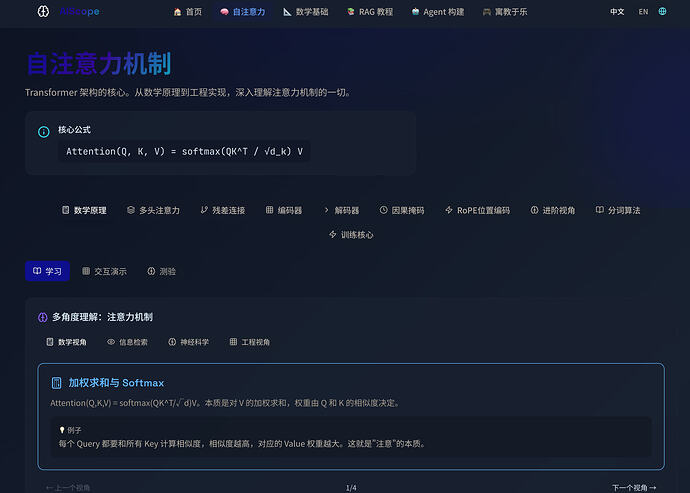Click the 多角度理解: 注意力机制 heading

pos(103,317)
